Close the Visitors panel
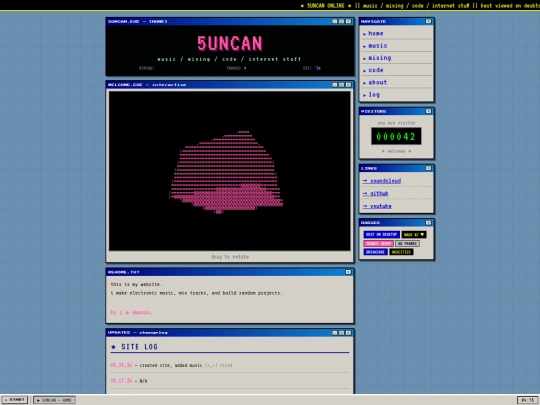Viewport: 540px width, 405px height. click(428, 111)
